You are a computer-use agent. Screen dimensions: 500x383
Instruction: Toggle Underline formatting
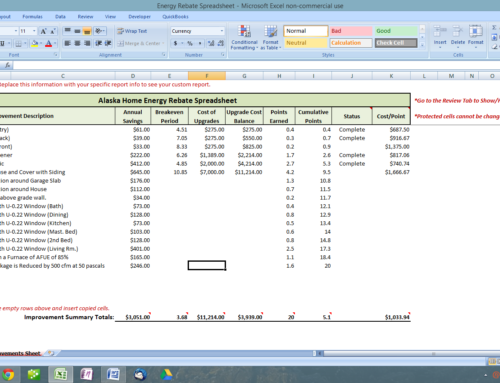[x=2, y=44]
